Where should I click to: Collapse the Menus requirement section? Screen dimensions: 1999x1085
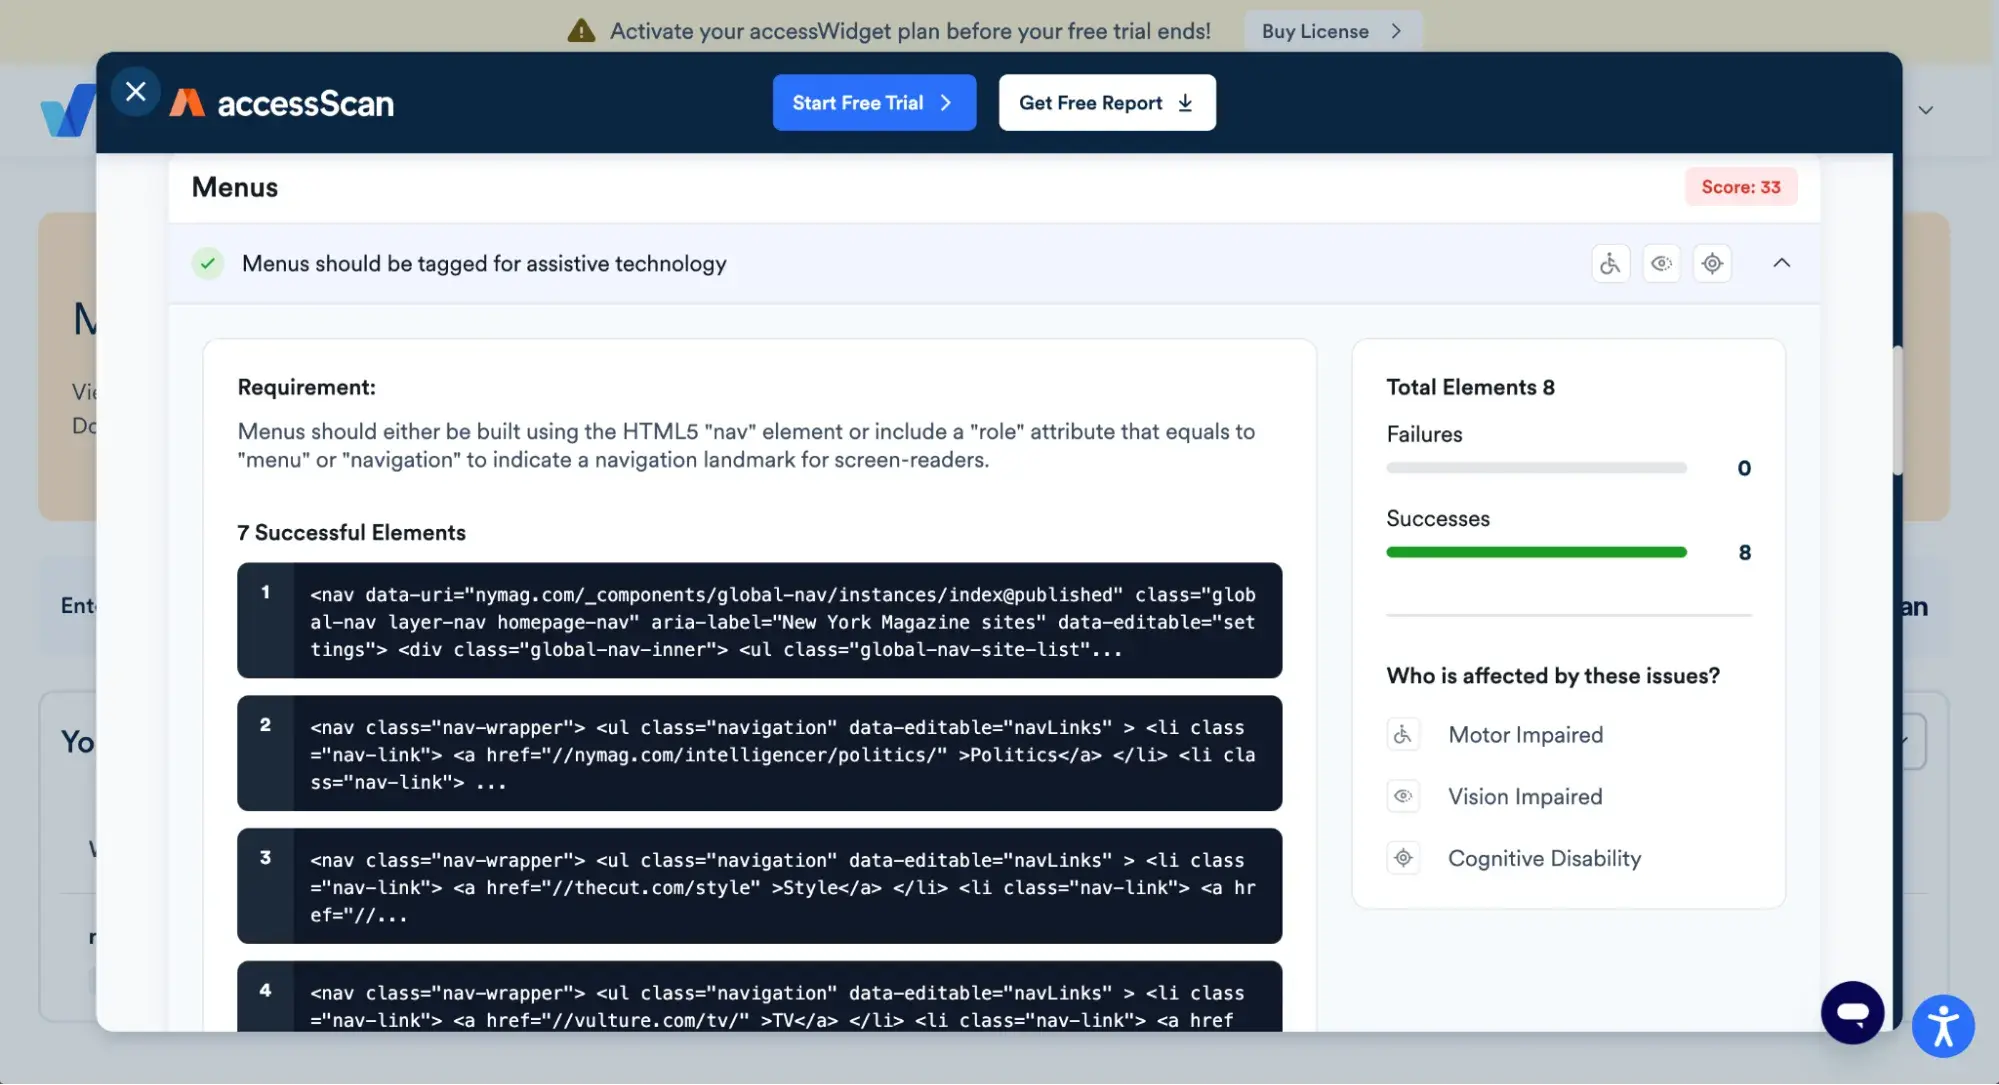pos(1781,263)
